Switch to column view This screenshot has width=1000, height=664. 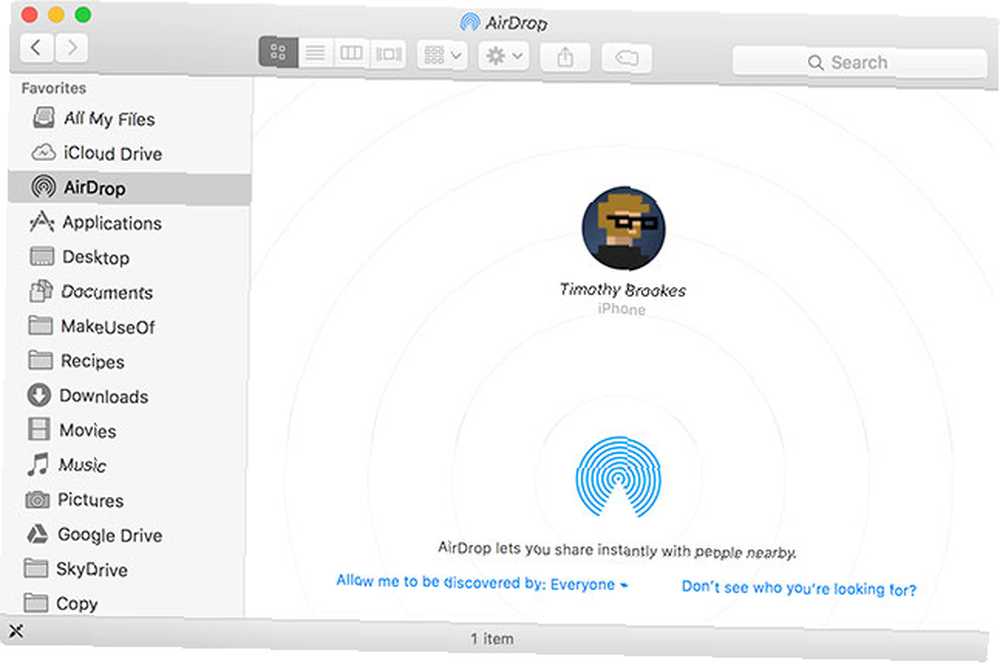(351, 53)
